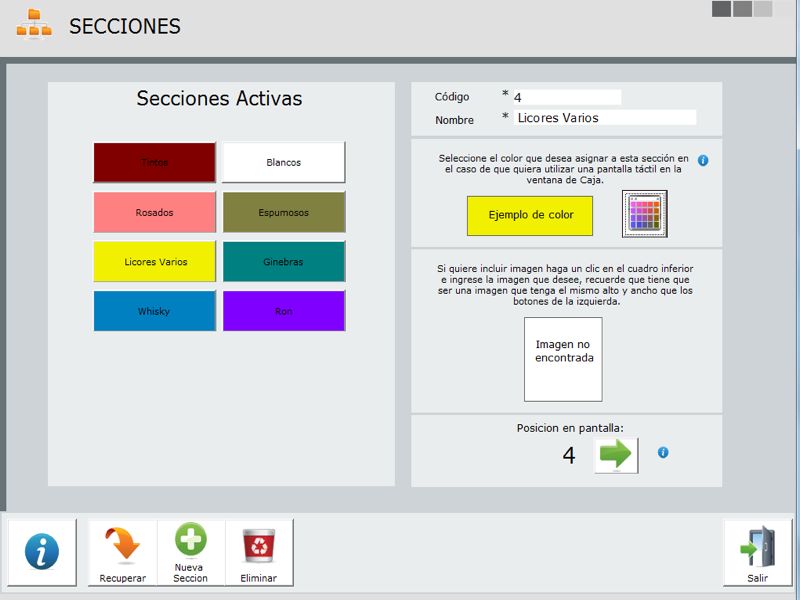Select the Blancos section button
Screen dimensions: 800x600
pyautogui.click(x=284, y=162)
